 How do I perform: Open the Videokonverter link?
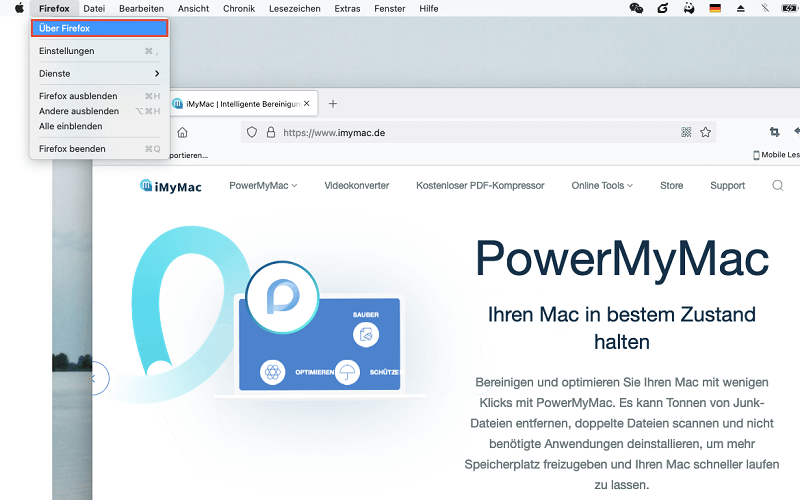[357, 186]
